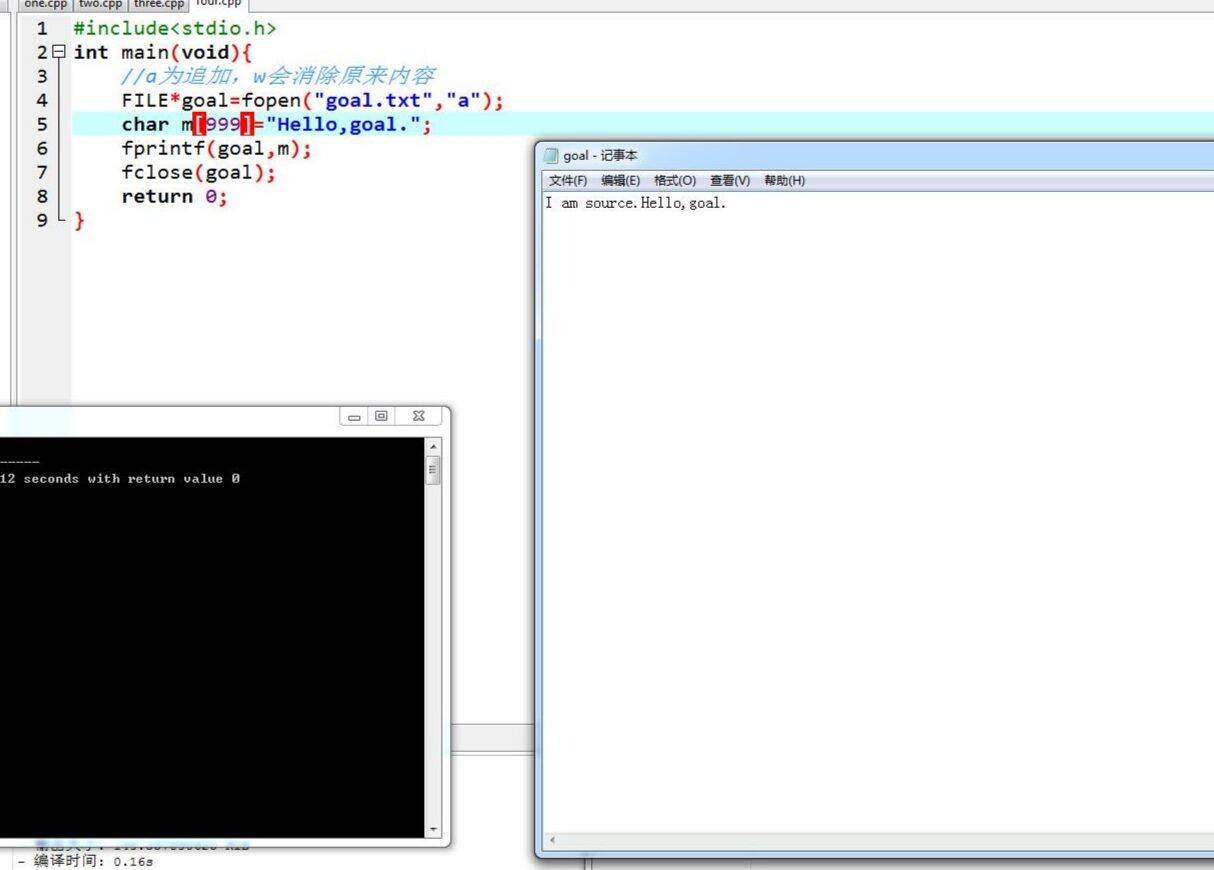Switch to the three.cpp tab
Viewport: 1214px width, 870px height.
pyautogui.click(x=157, y=4)
